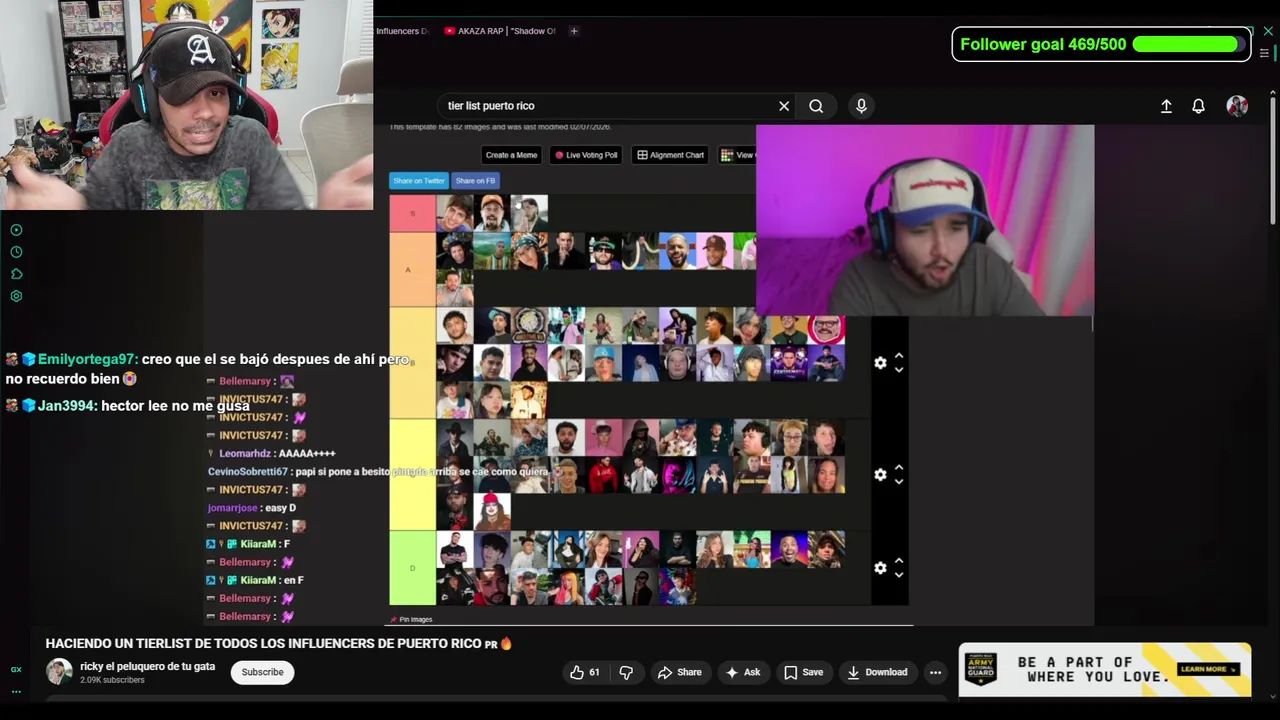Click chat username Jan3994

point(66,405)
